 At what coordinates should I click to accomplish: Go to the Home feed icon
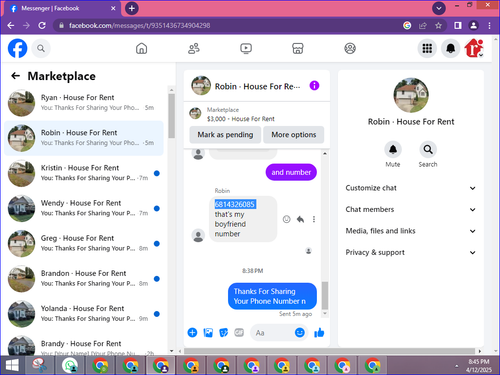tap(142, 49)
